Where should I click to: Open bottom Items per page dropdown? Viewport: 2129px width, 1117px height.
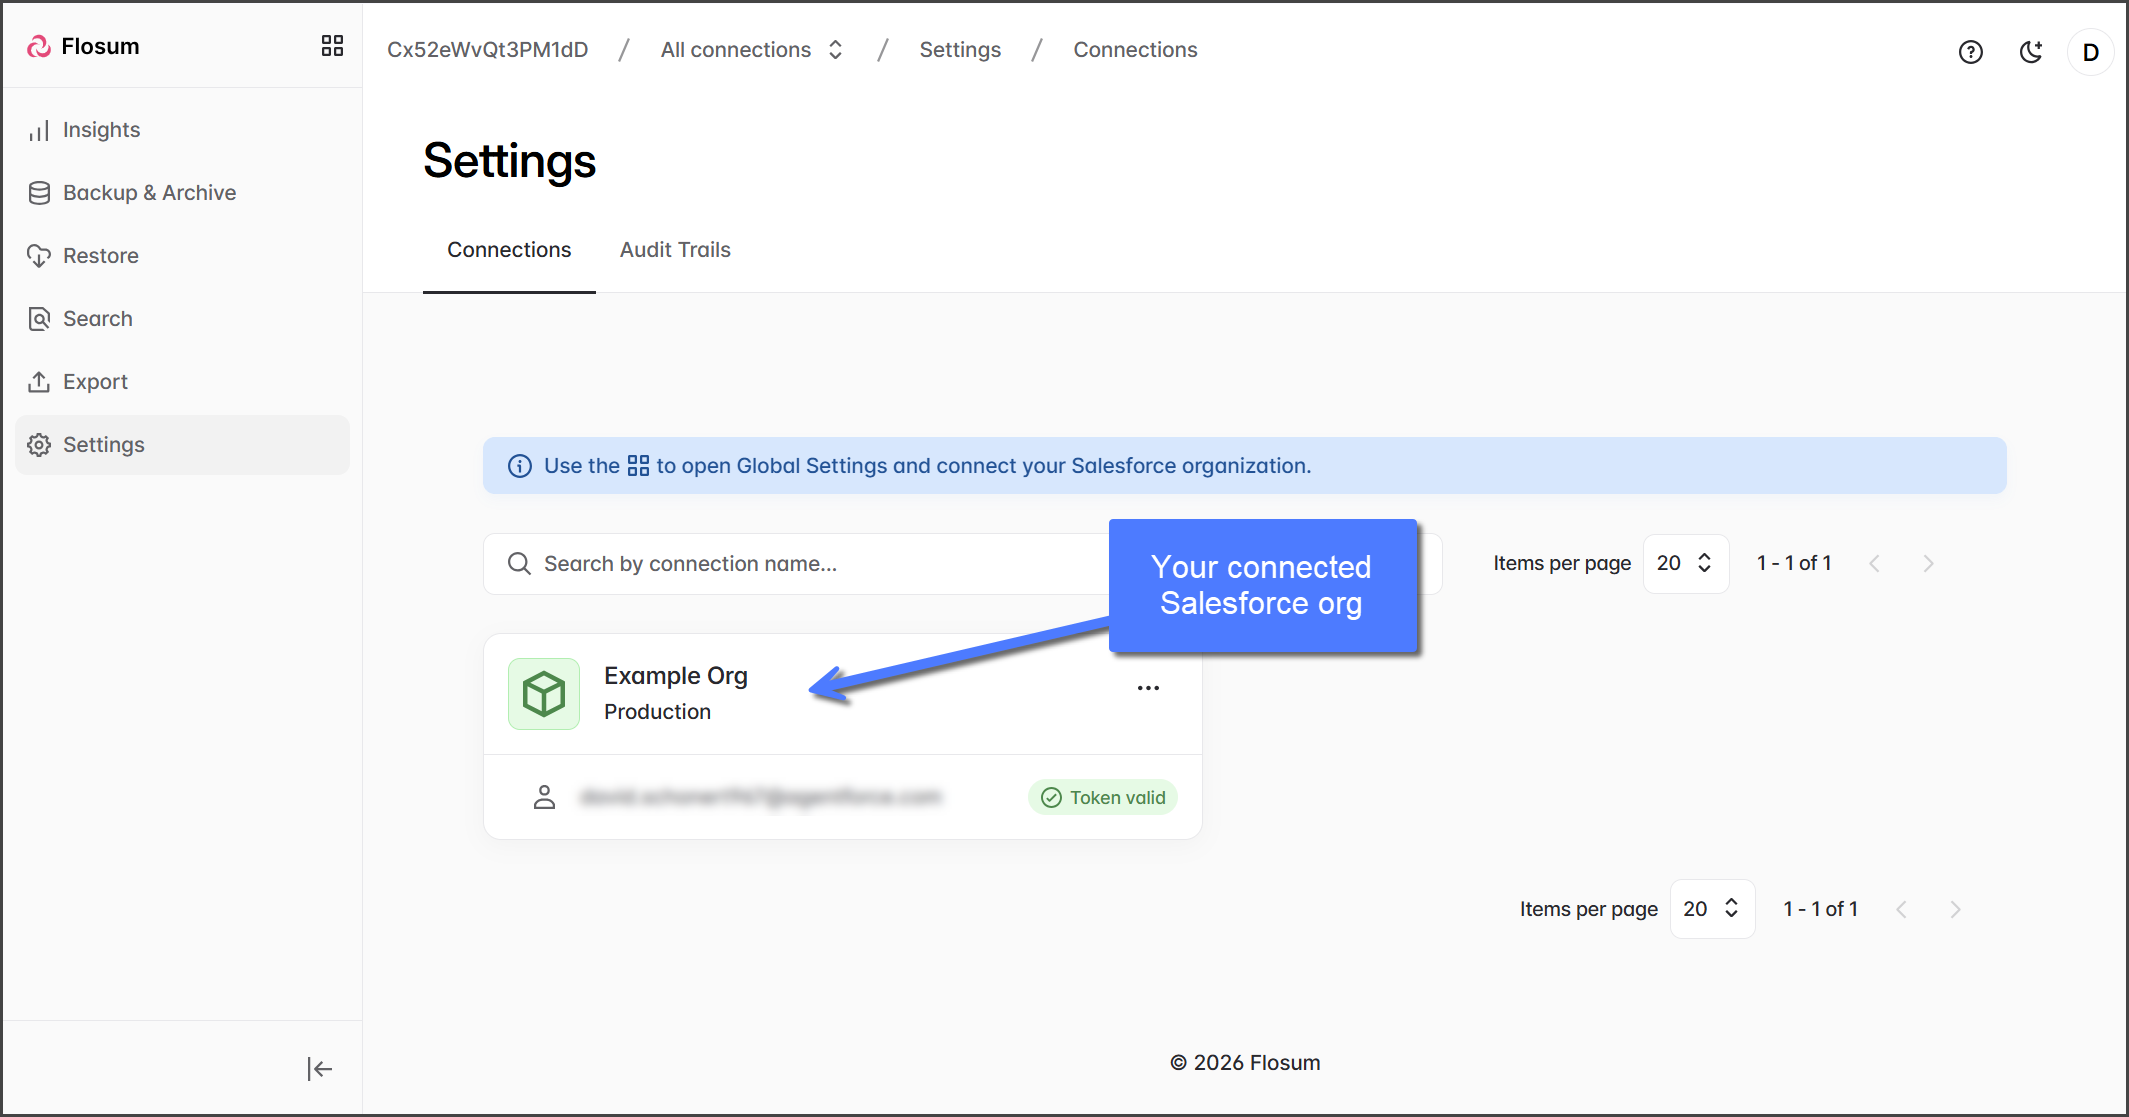pos(1712,909)
